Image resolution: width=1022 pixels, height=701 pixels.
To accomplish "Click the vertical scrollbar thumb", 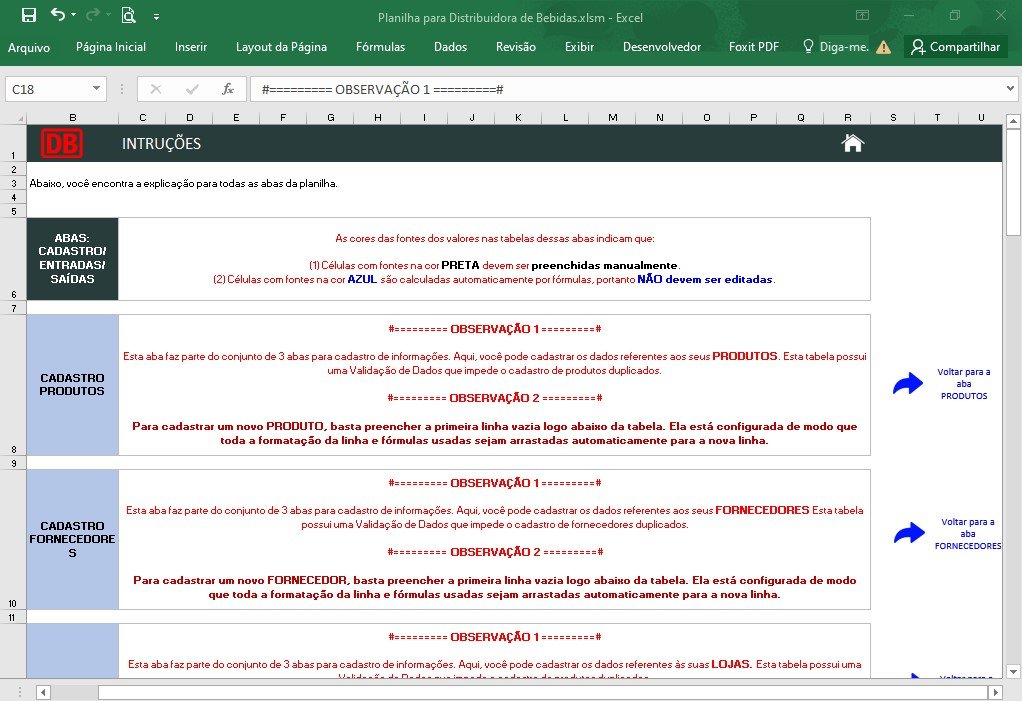I will tap(1013, 182).
